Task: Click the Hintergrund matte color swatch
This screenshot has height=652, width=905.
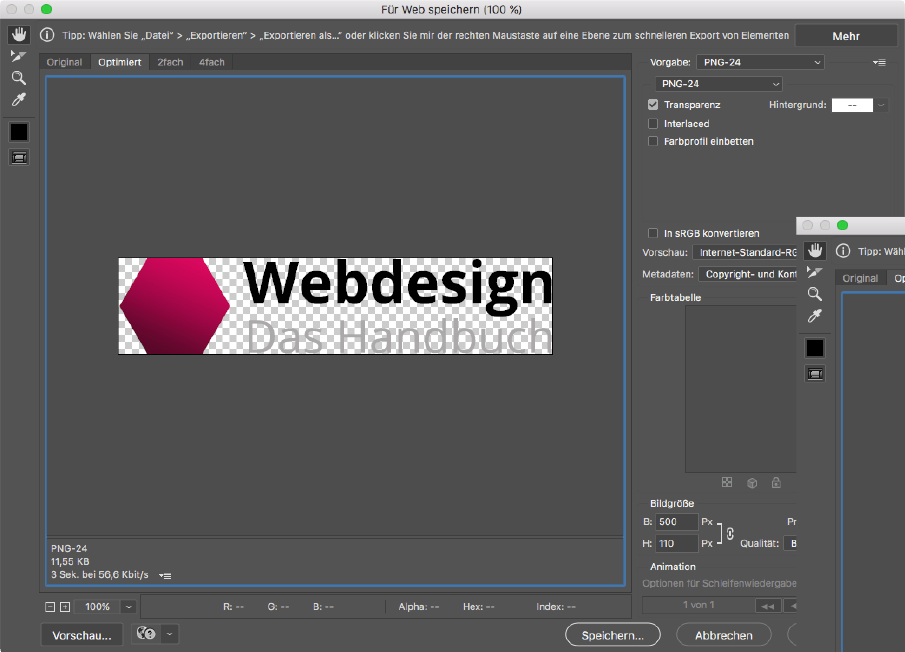Action: point(852,105)
